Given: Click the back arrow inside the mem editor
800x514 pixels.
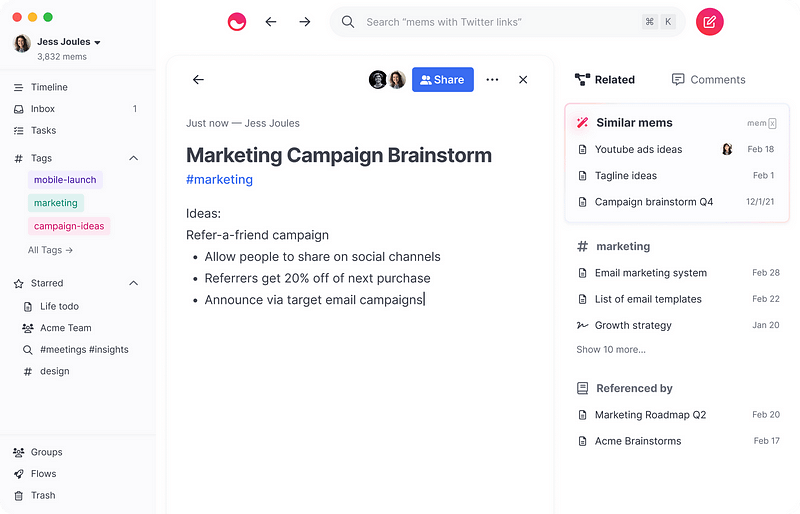Looking at the screenshot, I should pyautogui.click(x=198, y=80).
